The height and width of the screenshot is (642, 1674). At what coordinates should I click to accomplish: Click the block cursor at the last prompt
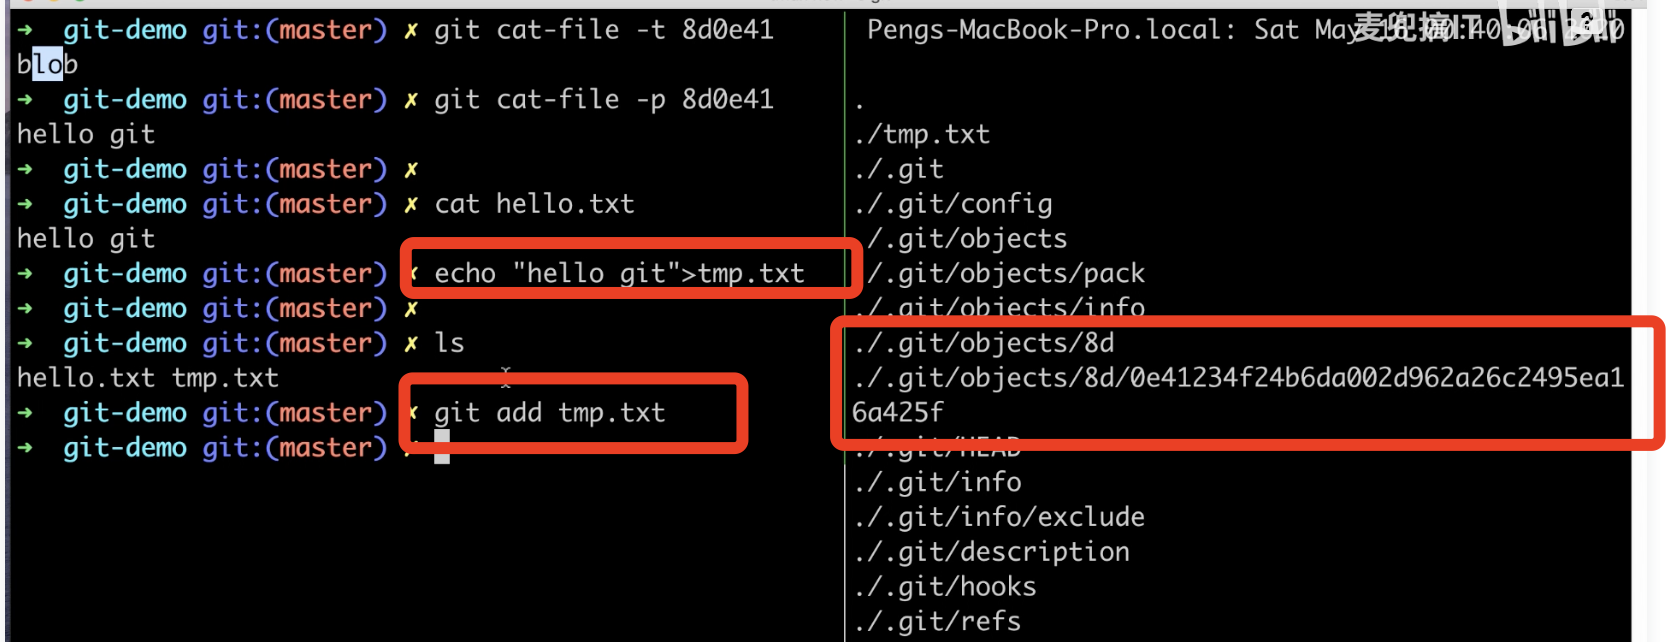coord(441,447)
